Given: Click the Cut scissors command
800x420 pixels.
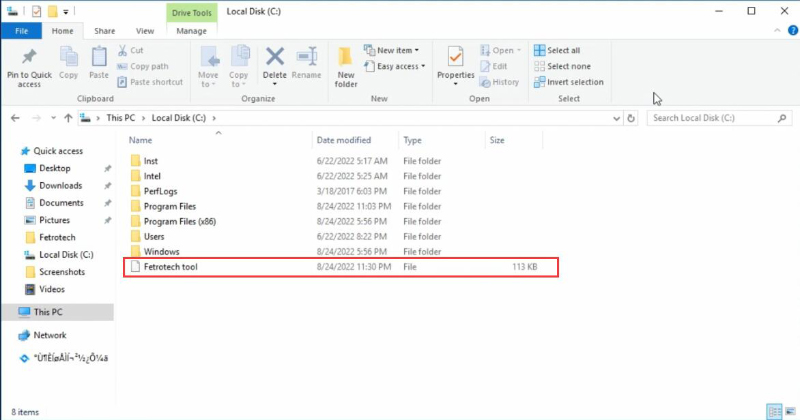Looking at the screenshot, I should (131, 50).
